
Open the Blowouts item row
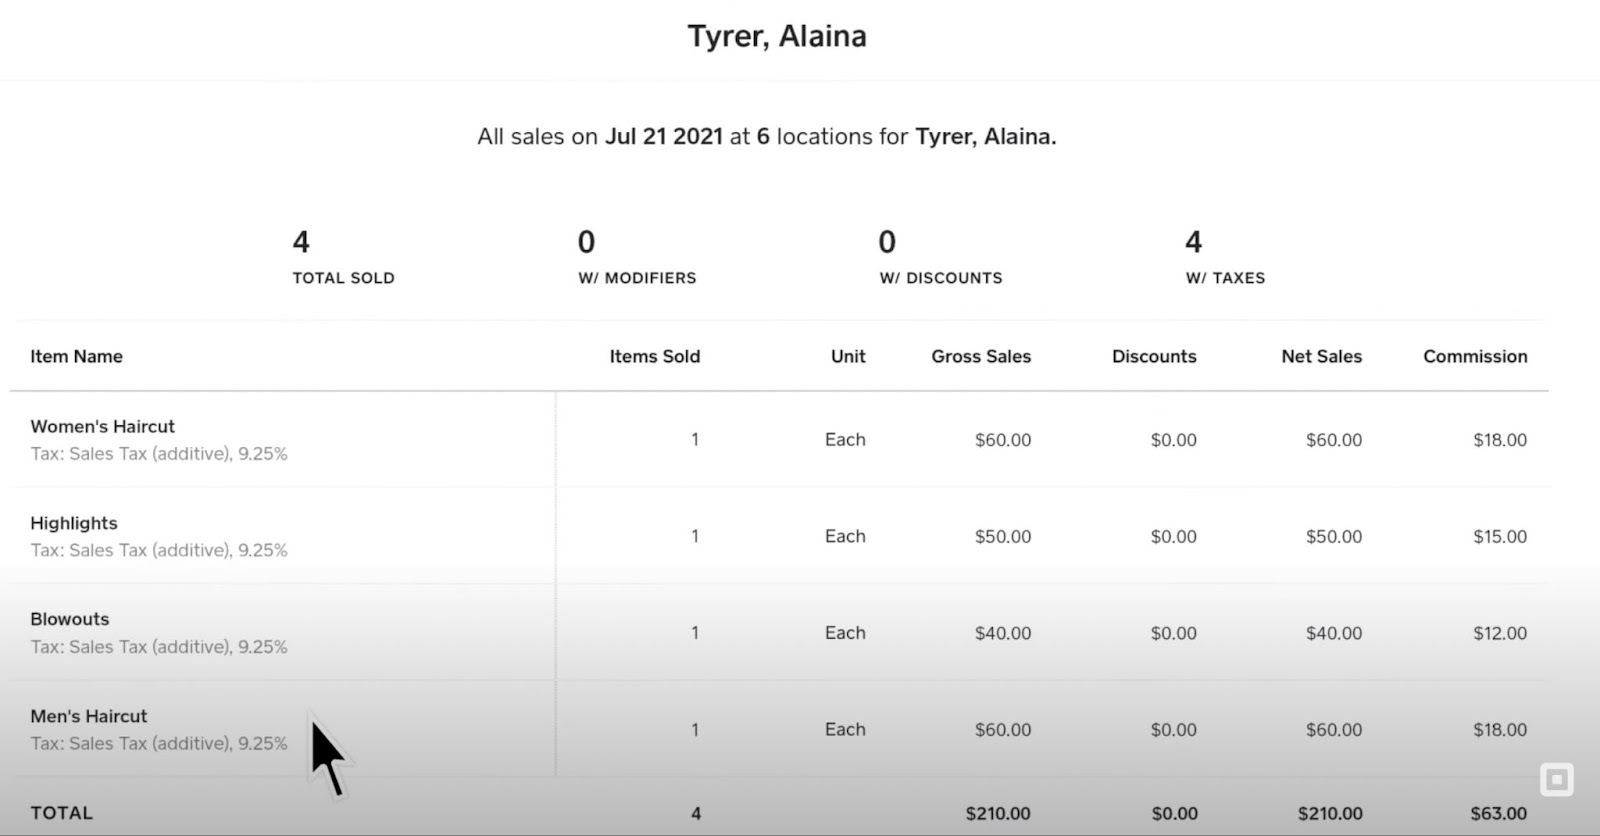(x=779, y=633)
